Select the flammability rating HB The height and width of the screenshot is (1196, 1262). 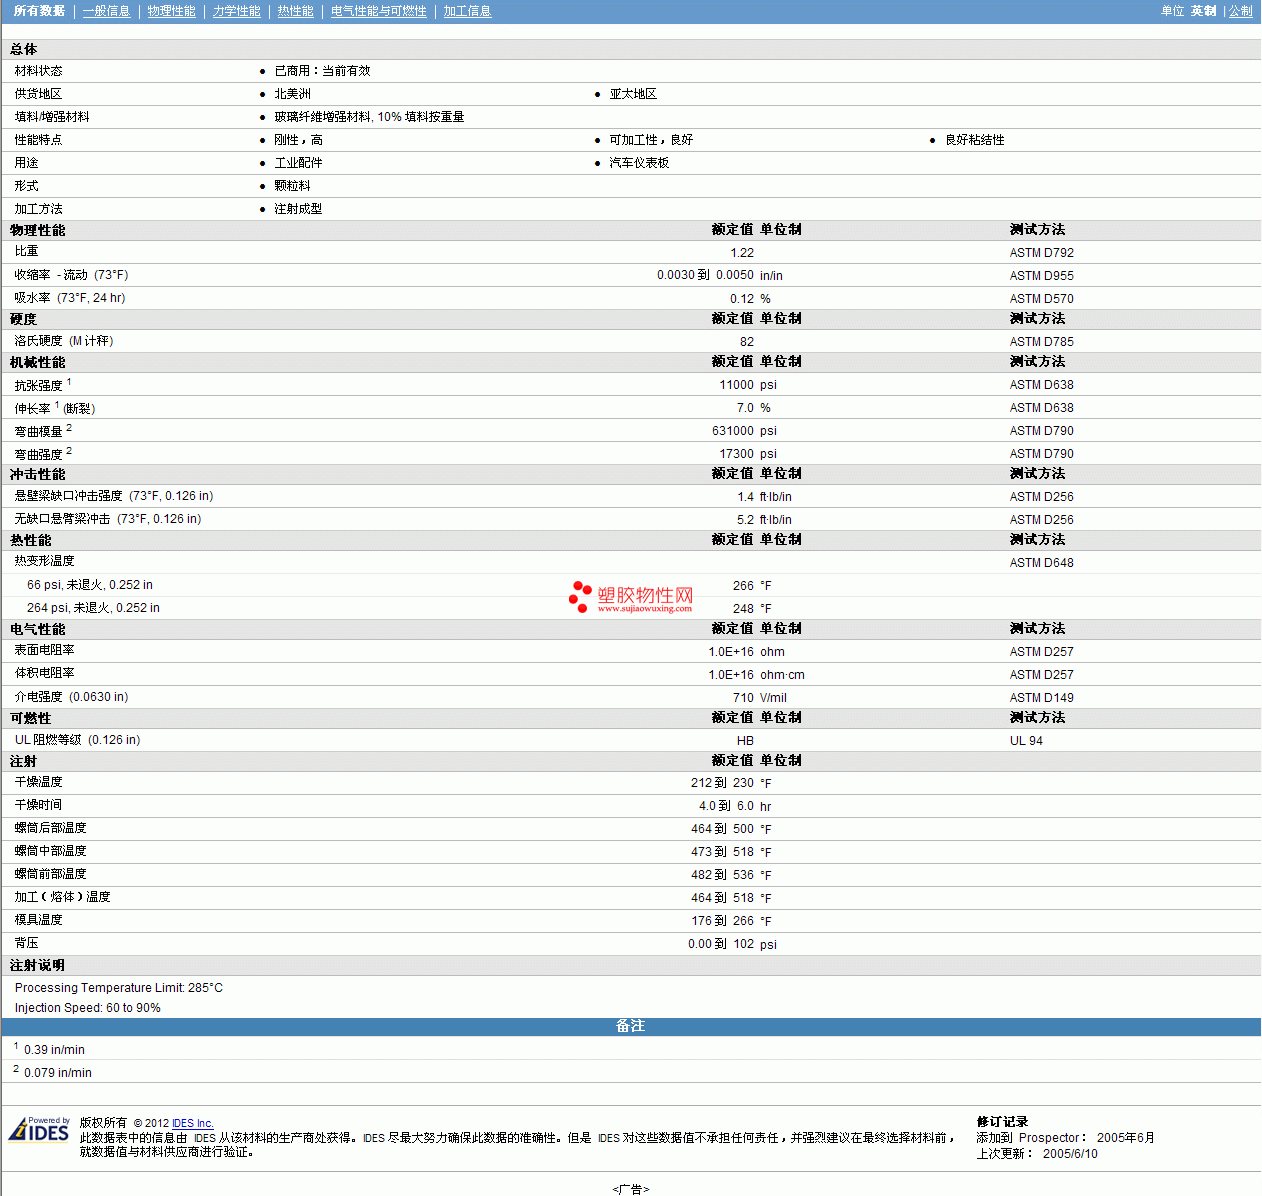[x=745, y=741]
